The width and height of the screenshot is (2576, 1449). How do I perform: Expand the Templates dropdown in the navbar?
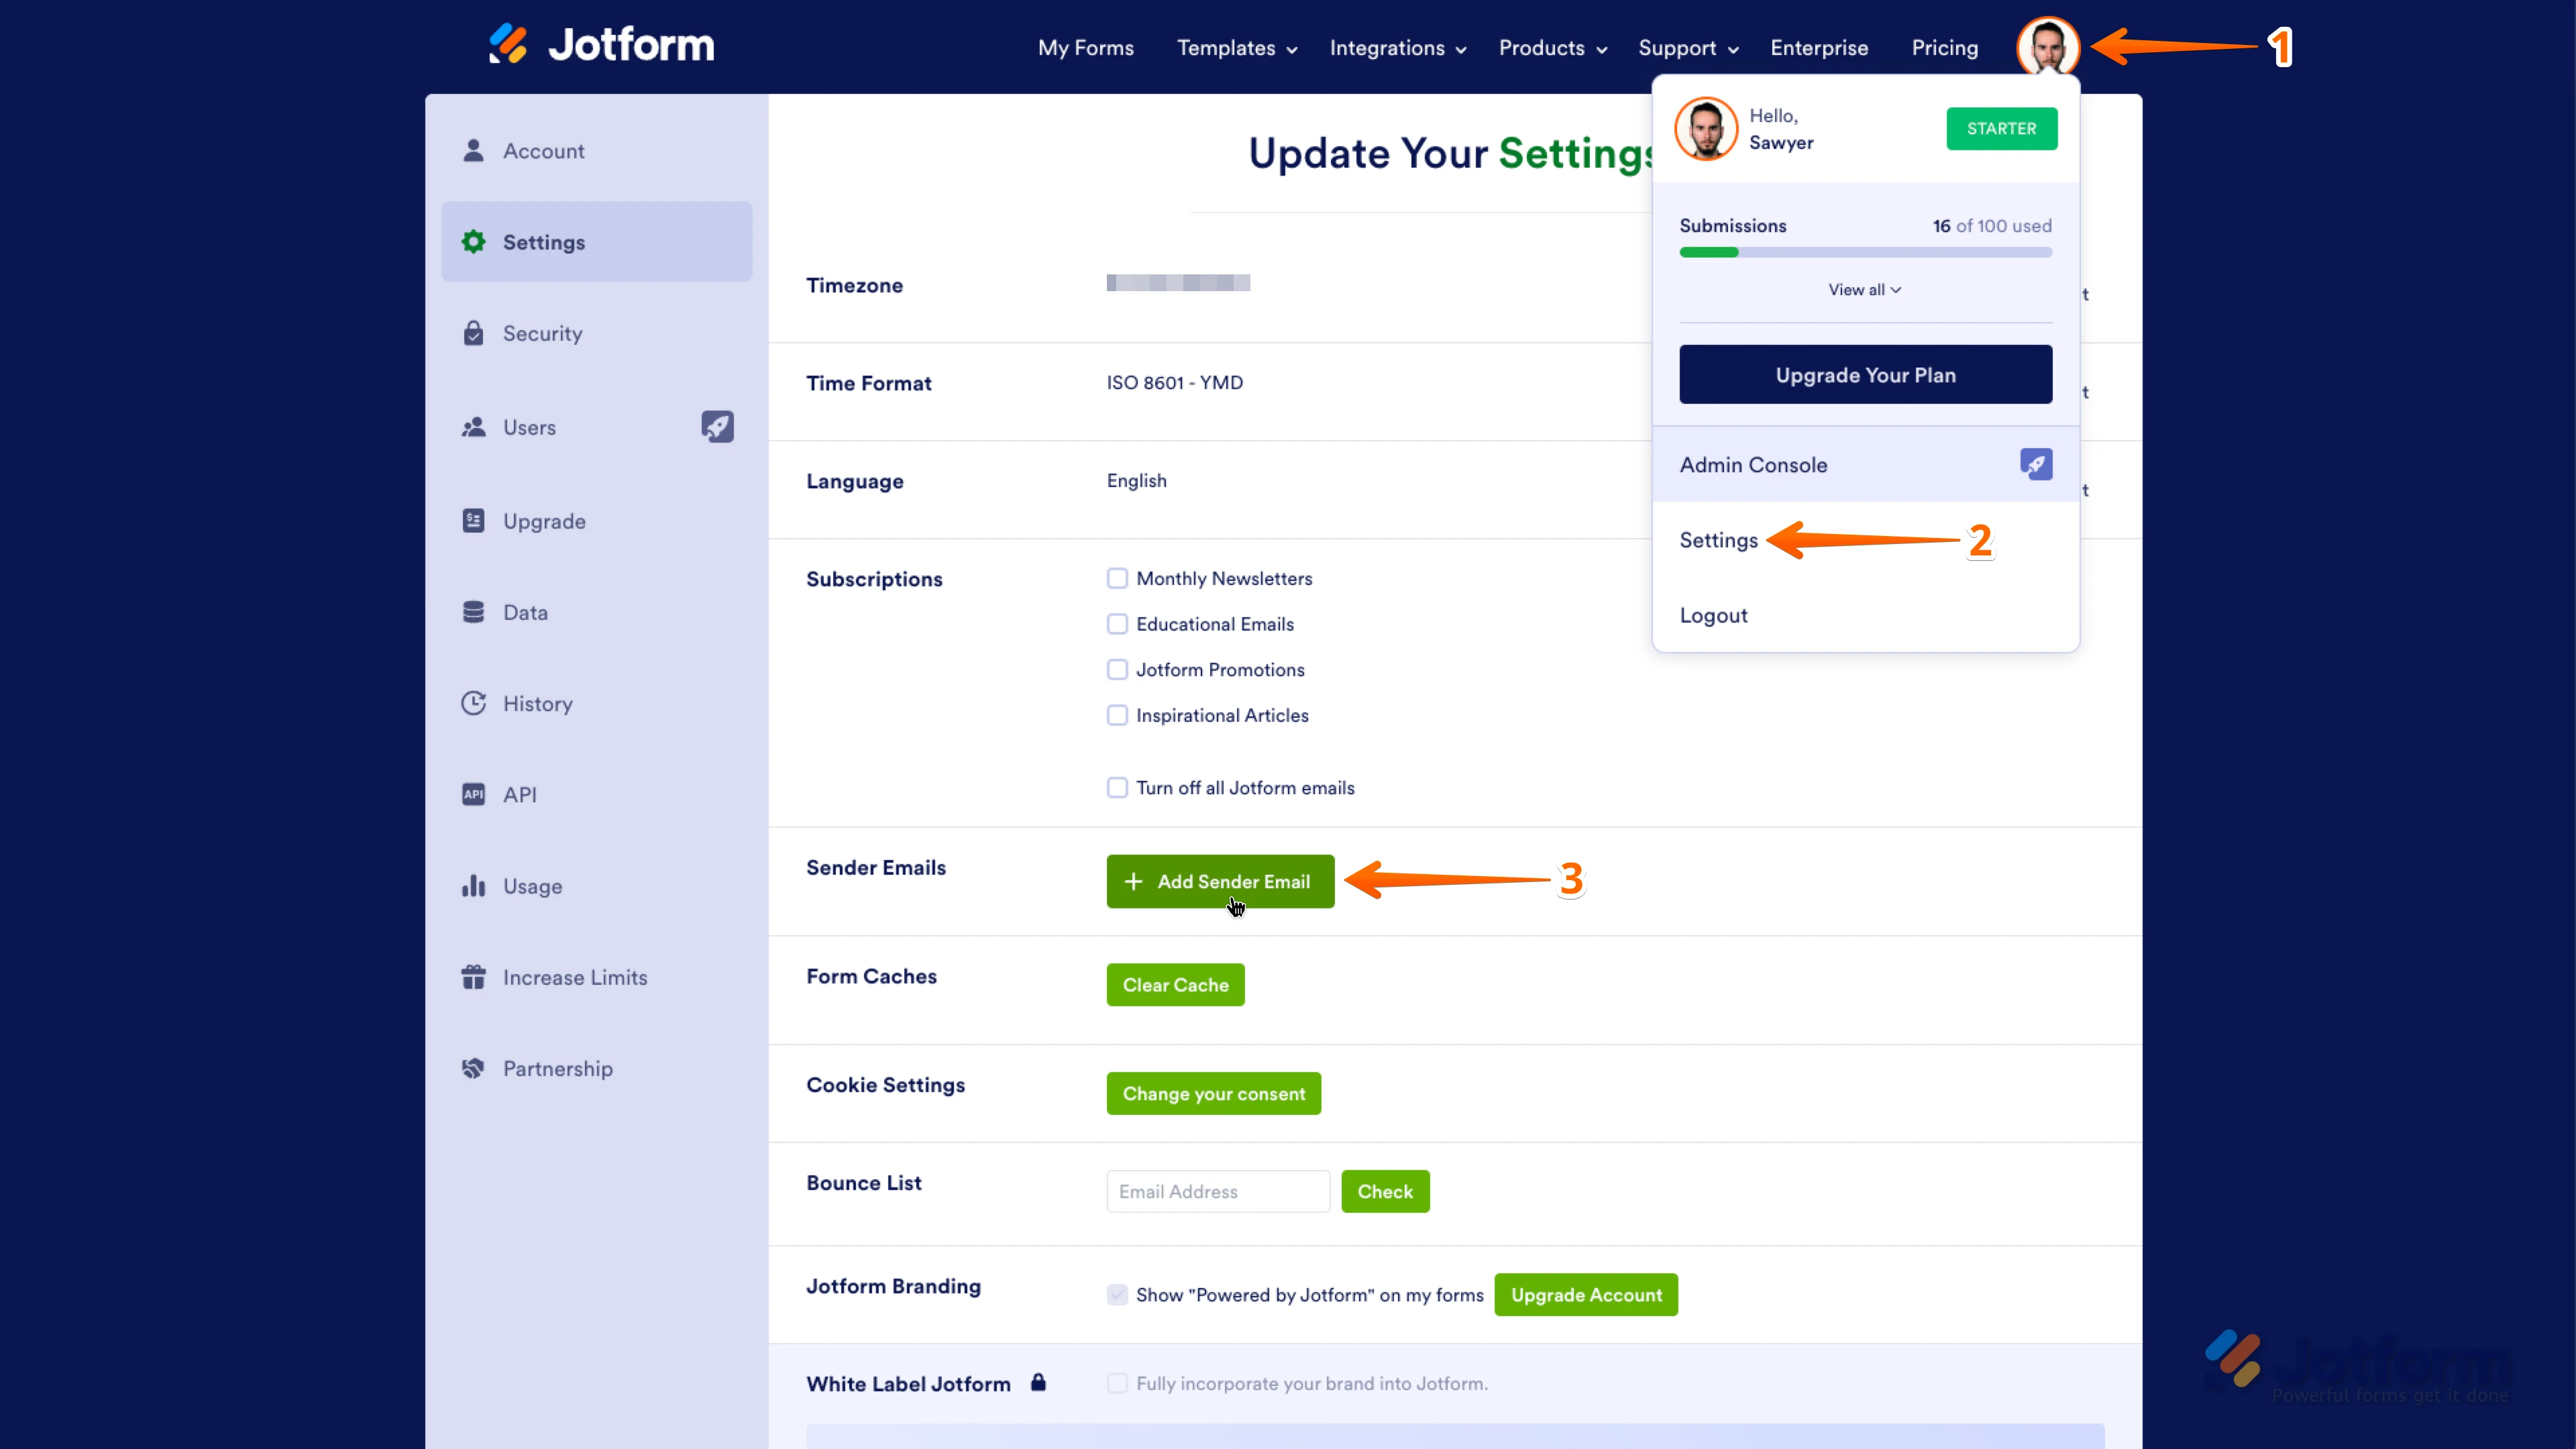pos(1236,48)
